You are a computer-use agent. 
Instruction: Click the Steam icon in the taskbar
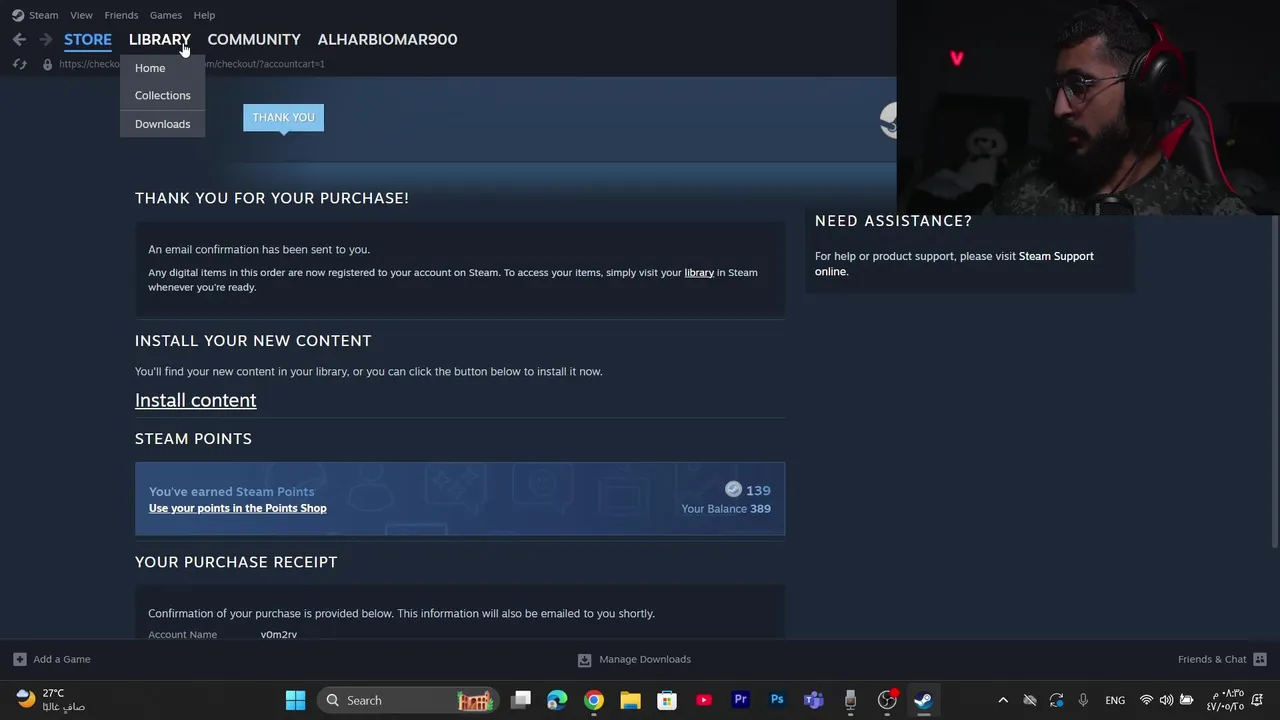coord(923,700)
